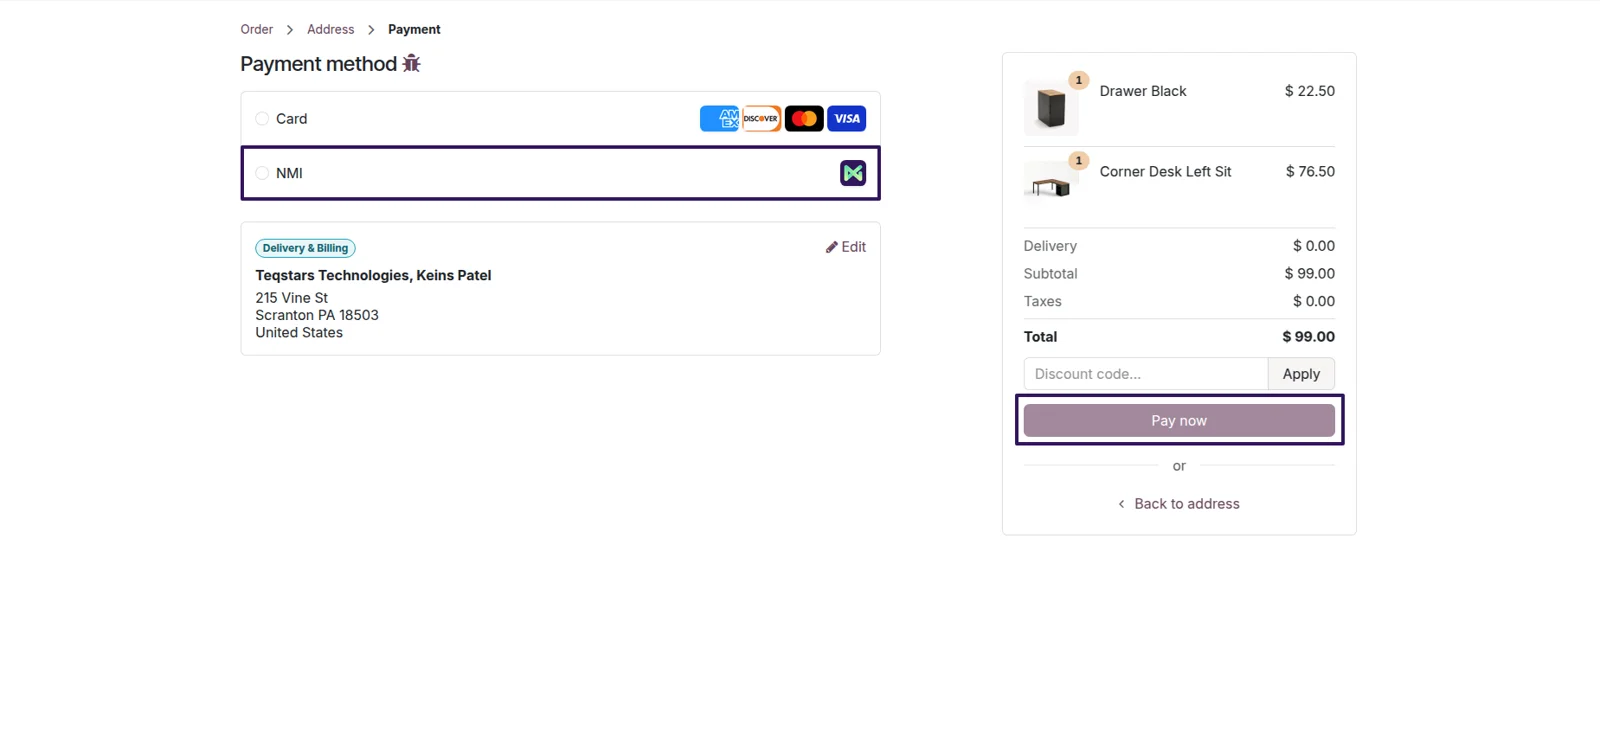Click the 215 Vine St address line
1600x750 pixels.
[x=291, y=298]
